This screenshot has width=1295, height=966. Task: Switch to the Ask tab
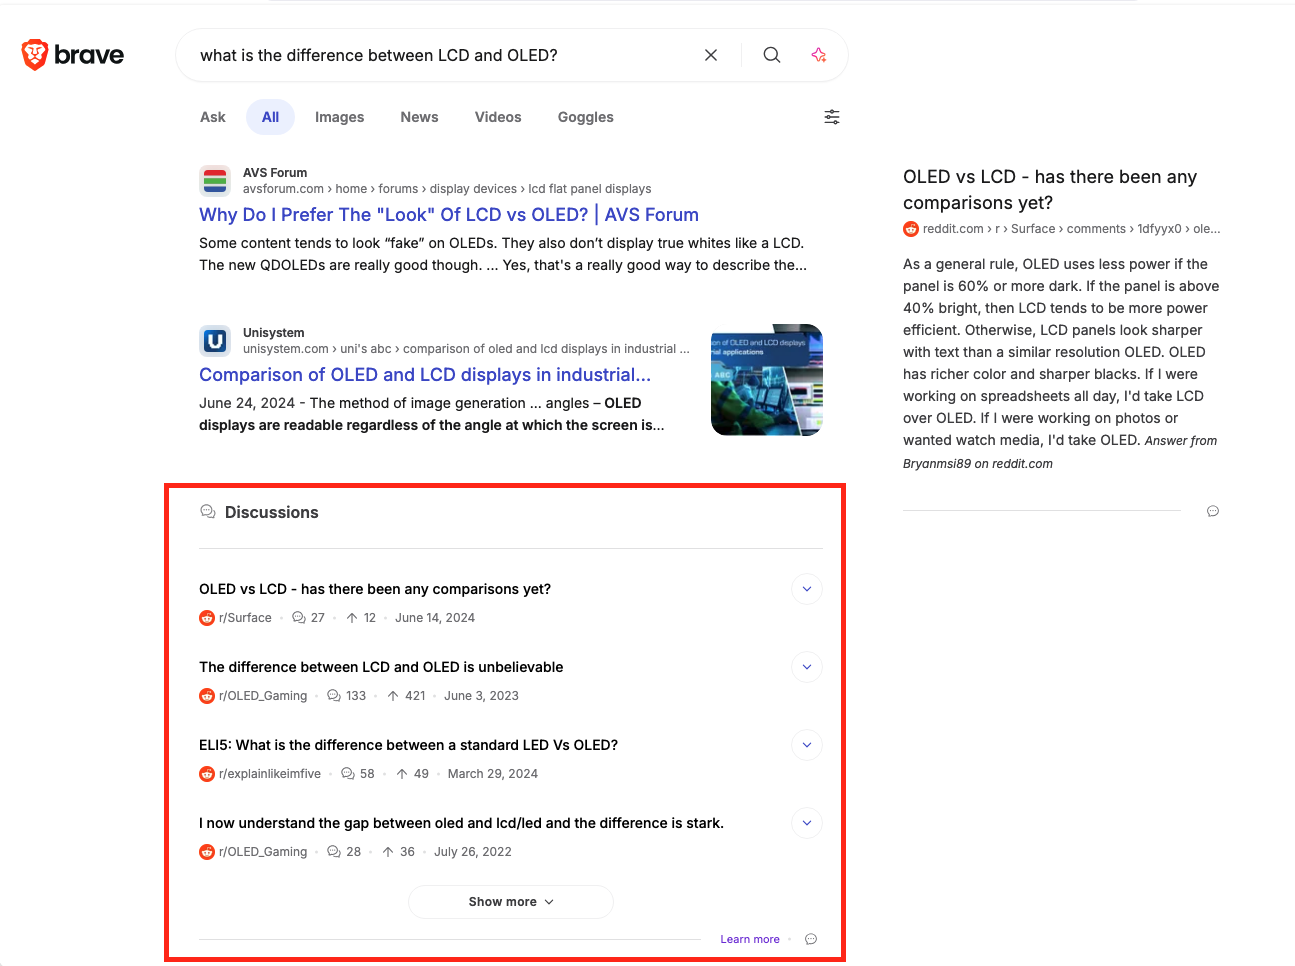point(213,117)
